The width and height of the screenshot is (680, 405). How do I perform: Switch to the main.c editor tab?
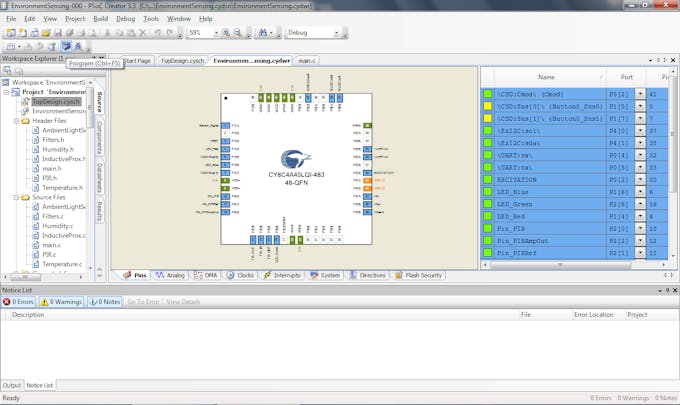[x=307, y=61]
